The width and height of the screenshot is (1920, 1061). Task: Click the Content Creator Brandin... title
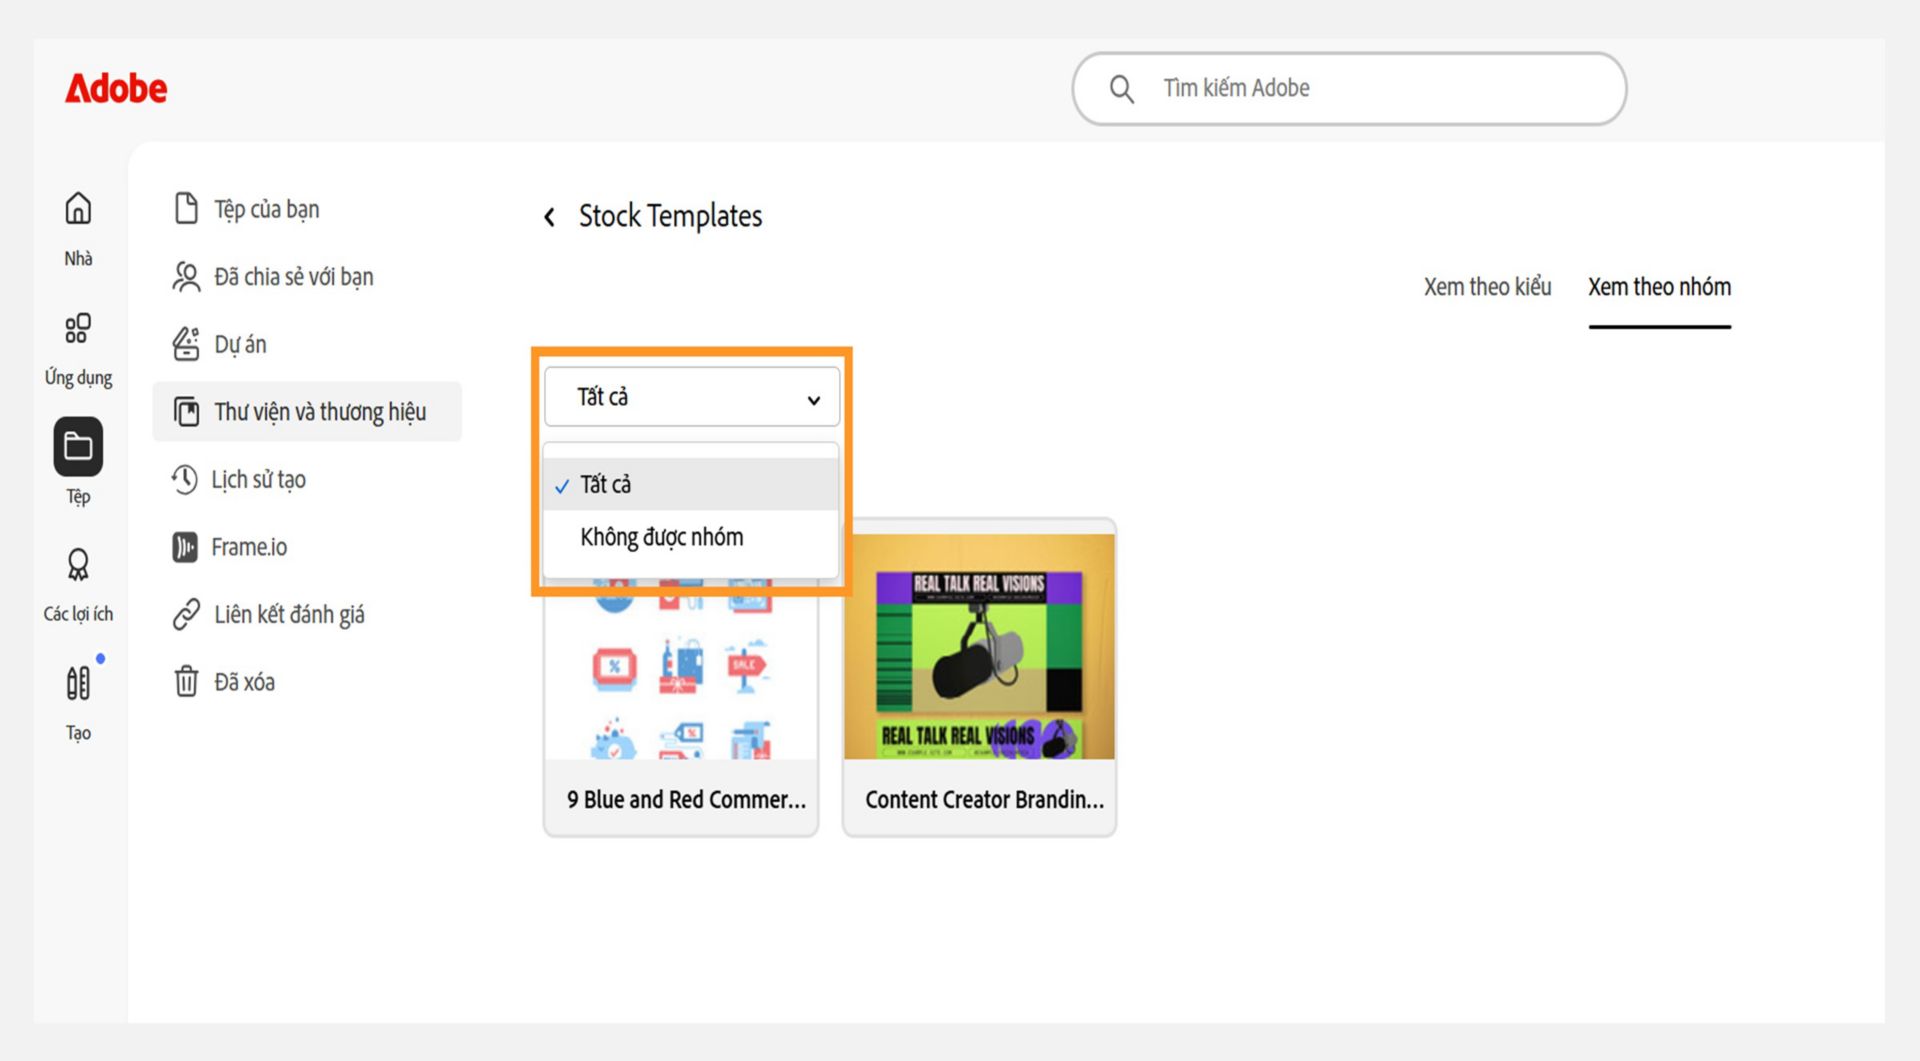pyautogui.click(x=985, y=800)
